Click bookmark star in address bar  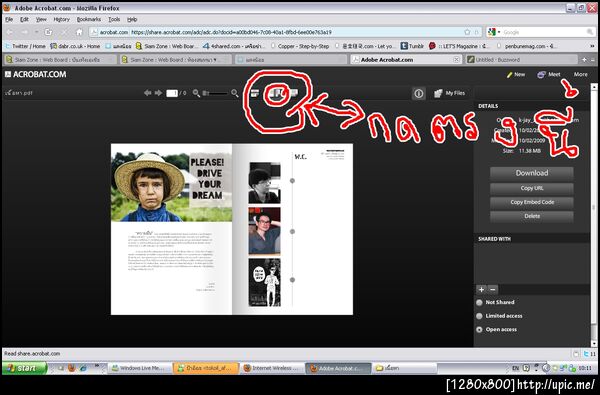coord(467,32)
